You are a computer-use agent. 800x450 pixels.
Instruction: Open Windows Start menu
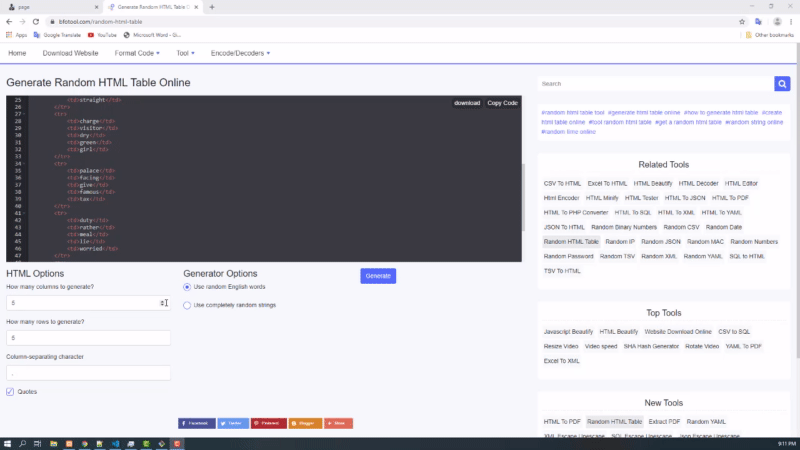tap(7, 444)
